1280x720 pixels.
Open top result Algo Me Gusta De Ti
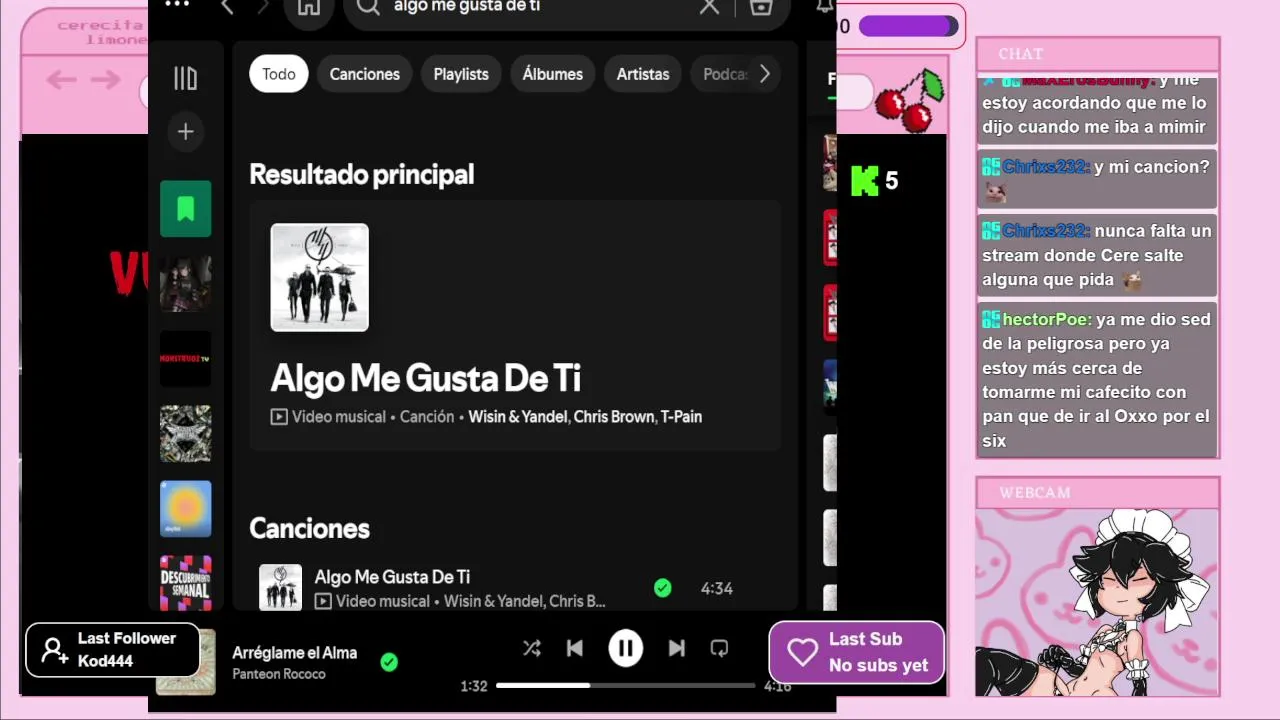tap(426, 378)
